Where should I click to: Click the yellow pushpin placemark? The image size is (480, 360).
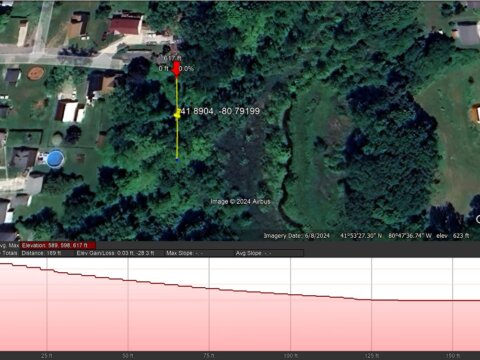(x=177, y=114)
